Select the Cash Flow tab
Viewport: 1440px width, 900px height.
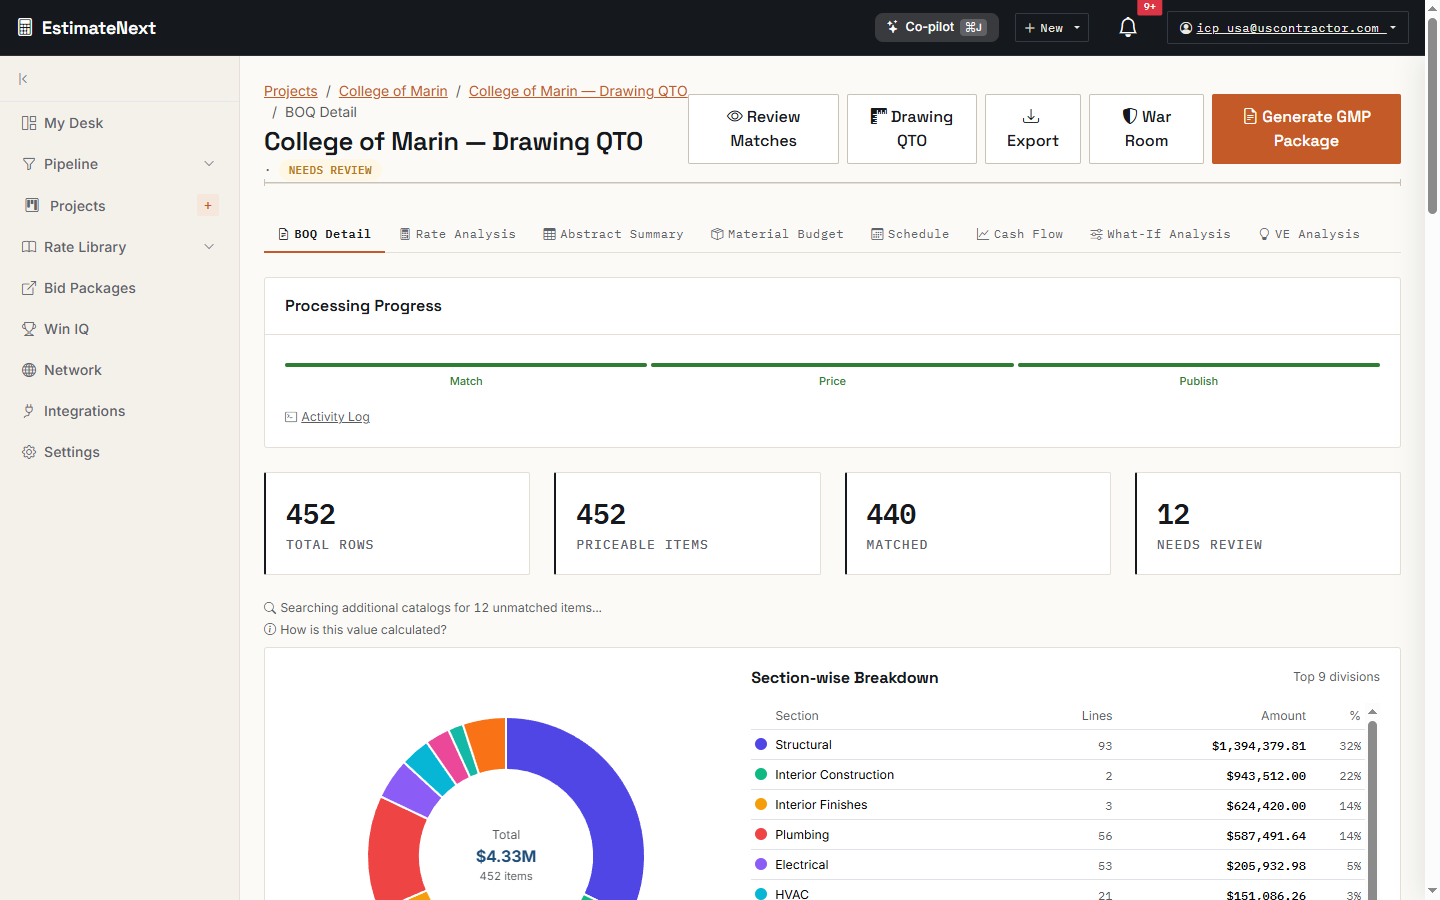(x=1020, y=234)
